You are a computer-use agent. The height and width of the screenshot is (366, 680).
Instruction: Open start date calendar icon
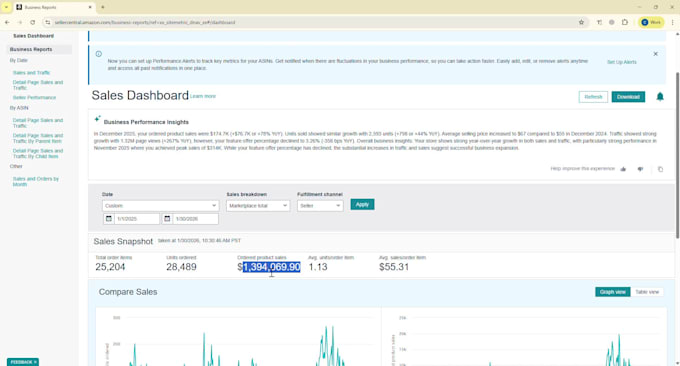109,219
